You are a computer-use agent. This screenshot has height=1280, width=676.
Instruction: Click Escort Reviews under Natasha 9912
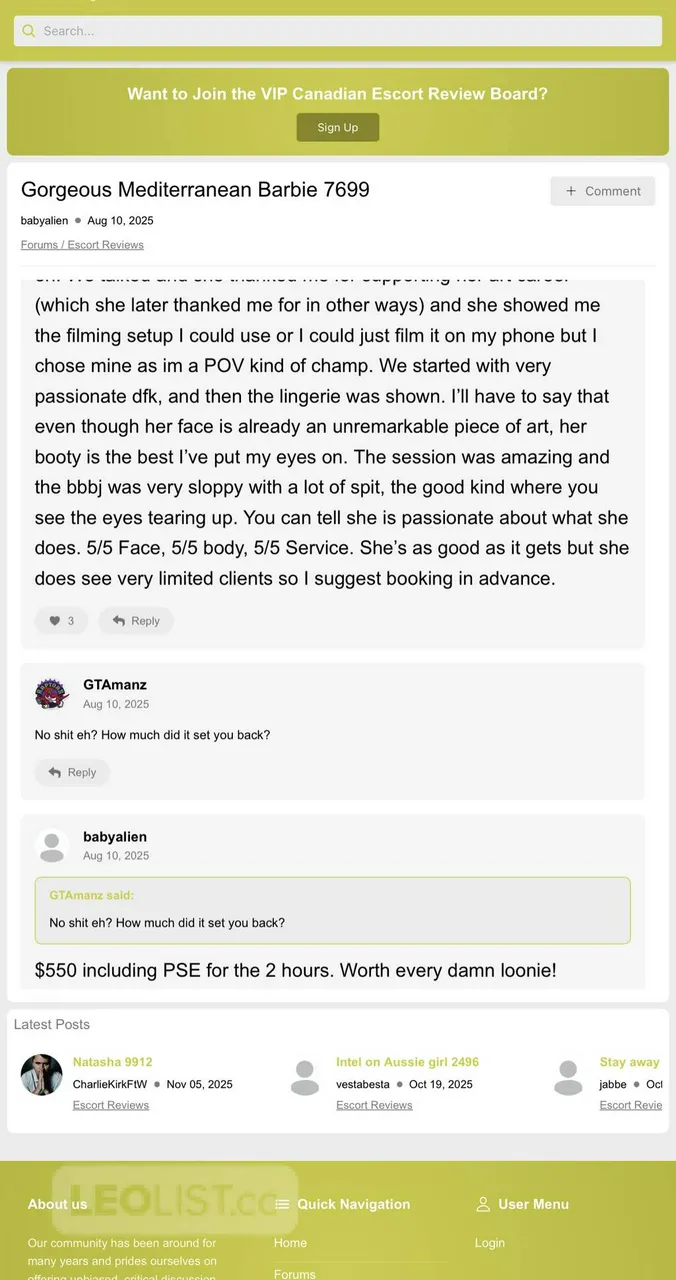click(x=111, y=1105)
